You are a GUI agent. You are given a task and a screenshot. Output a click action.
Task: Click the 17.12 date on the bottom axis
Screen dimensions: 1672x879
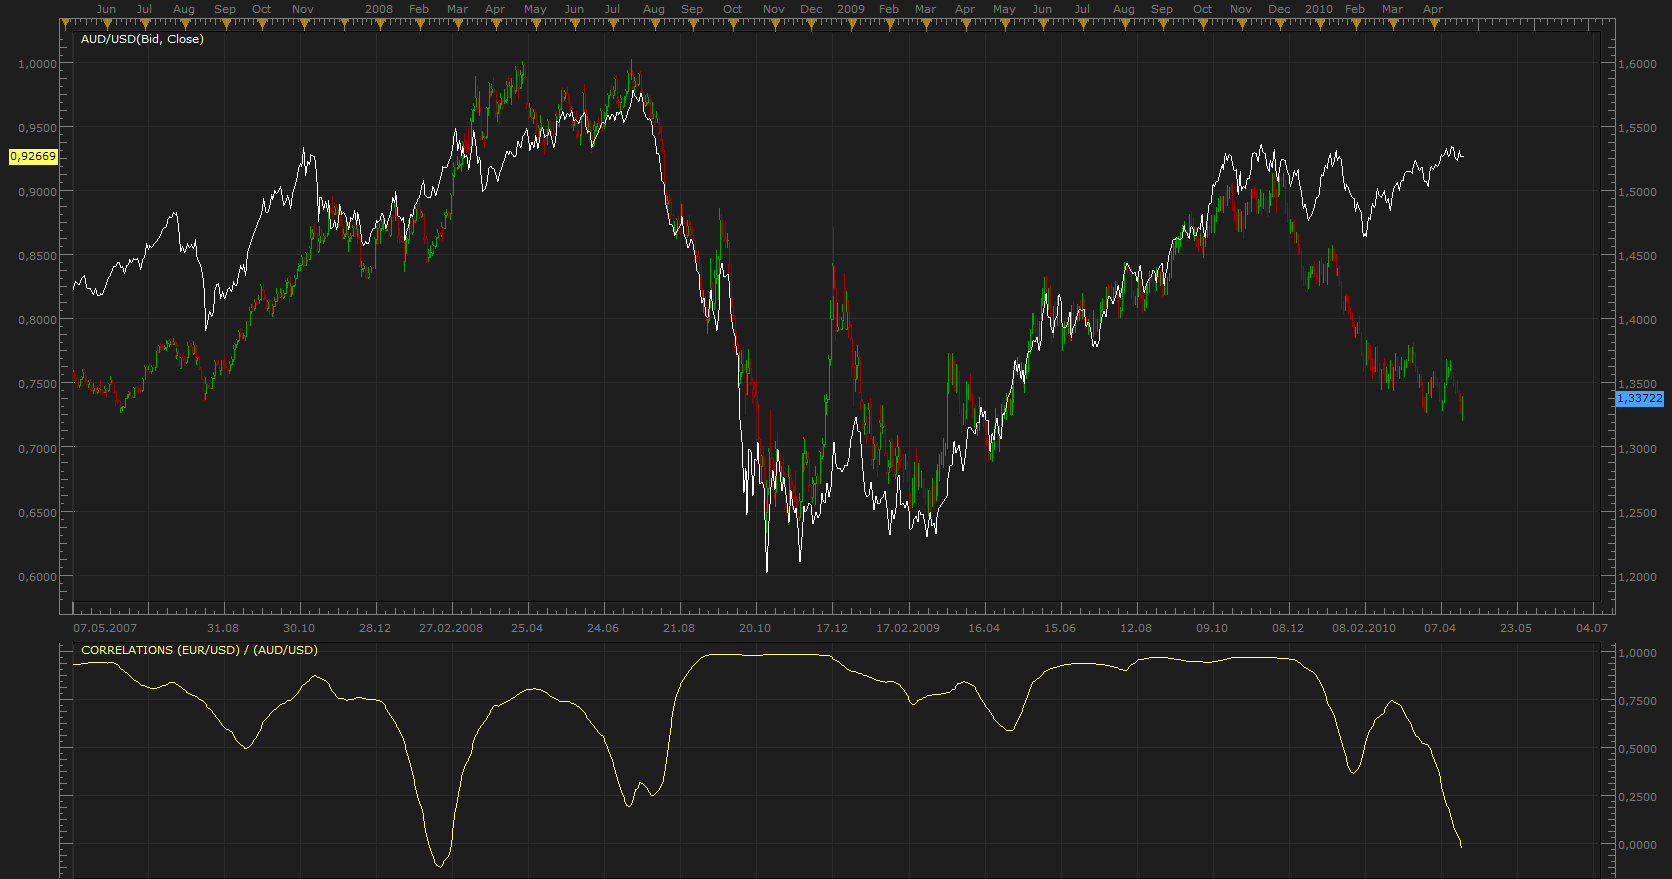click(x=832, y=628)
